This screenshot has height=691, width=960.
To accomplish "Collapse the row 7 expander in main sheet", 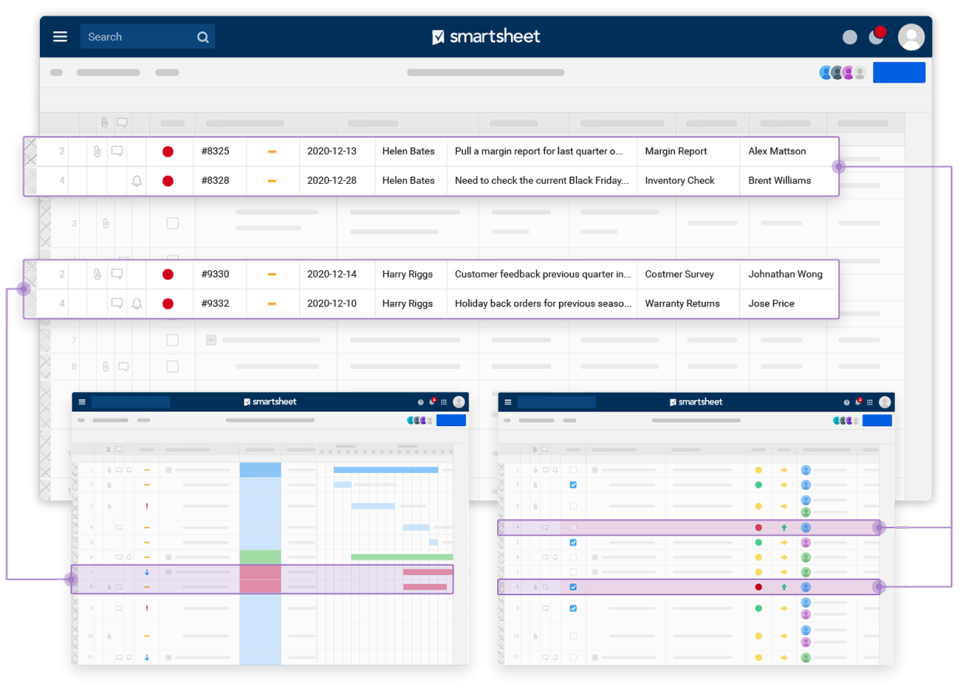I will click(211, 340).
